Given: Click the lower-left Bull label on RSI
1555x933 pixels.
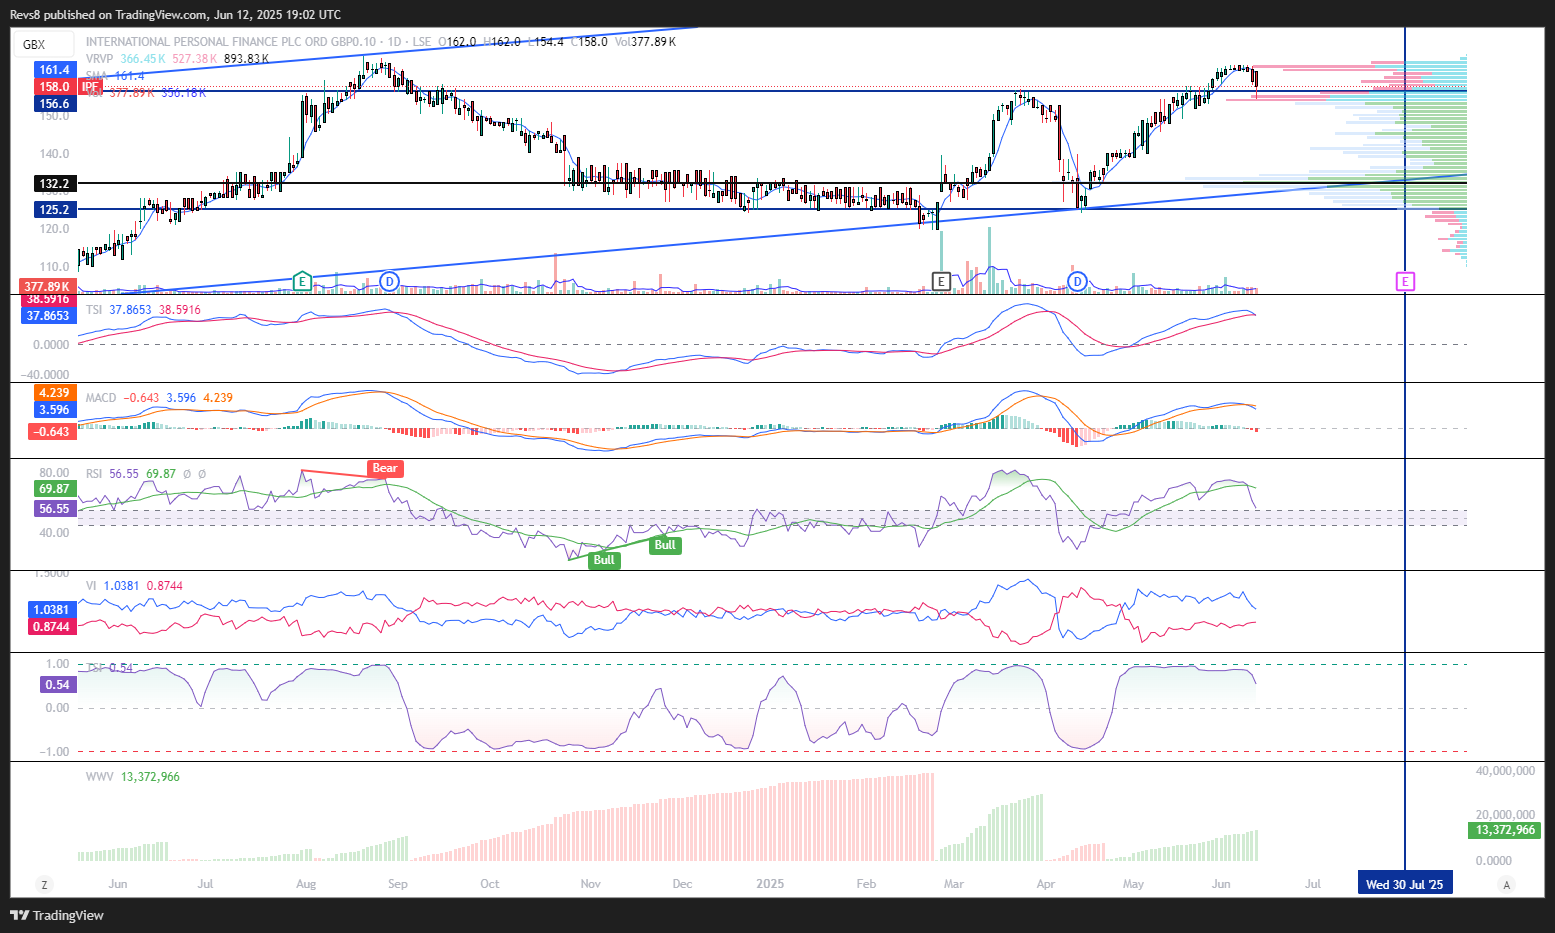Looking at the screenshot, I should pos(604,560).
